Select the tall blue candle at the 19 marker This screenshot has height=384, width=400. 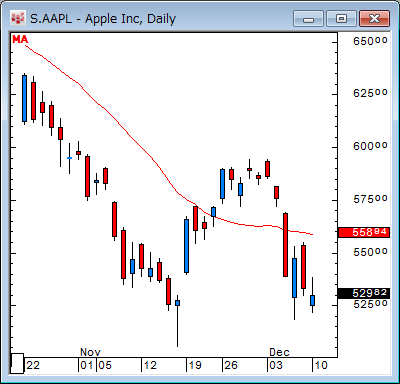click(186, 246)
